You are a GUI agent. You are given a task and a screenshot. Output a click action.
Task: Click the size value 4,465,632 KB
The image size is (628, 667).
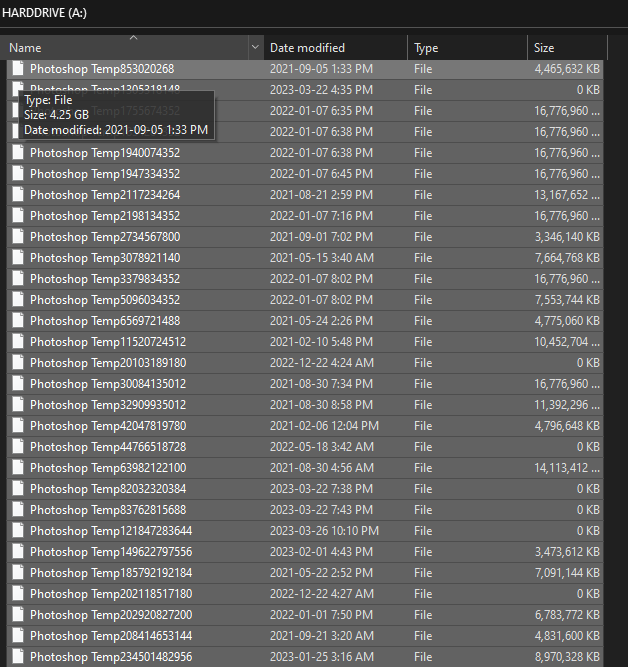point(567,68)
